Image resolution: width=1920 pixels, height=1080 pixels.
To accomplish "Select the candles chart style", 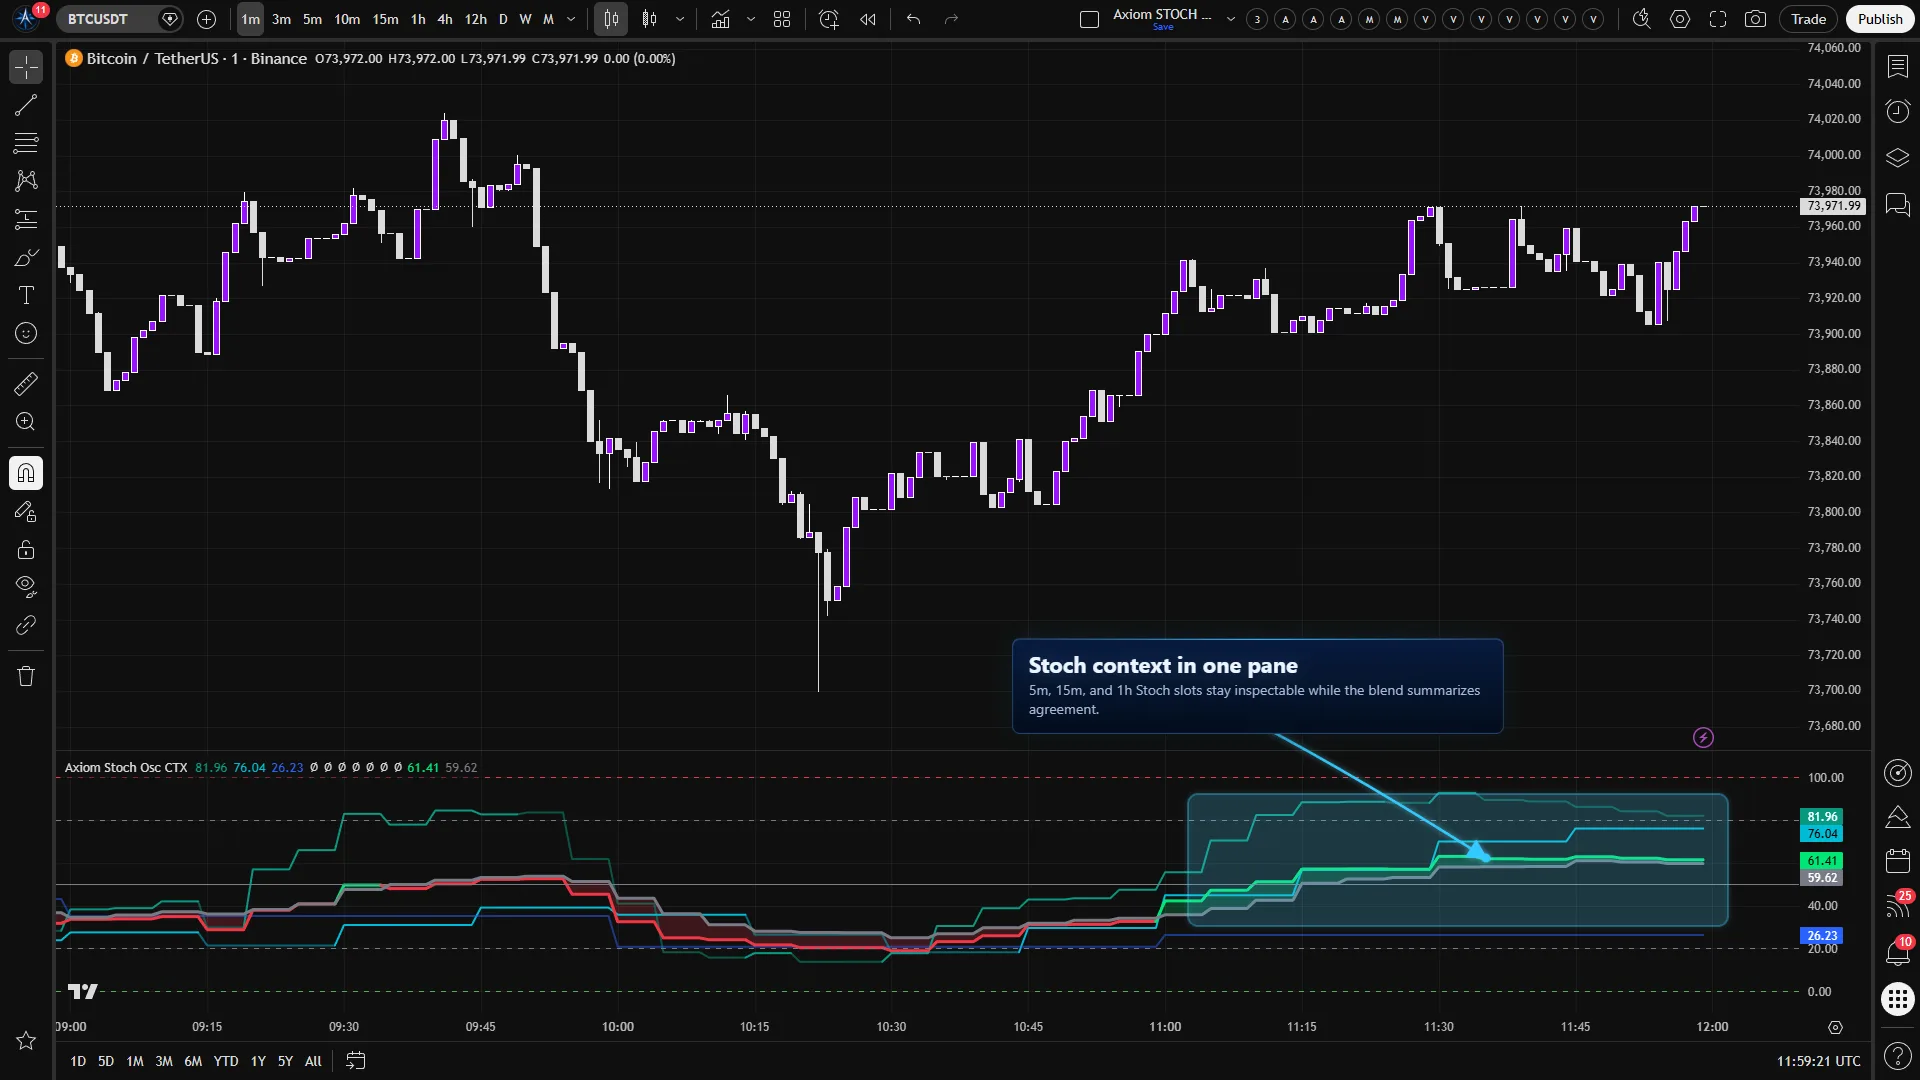I will click(x=611, y=19).
